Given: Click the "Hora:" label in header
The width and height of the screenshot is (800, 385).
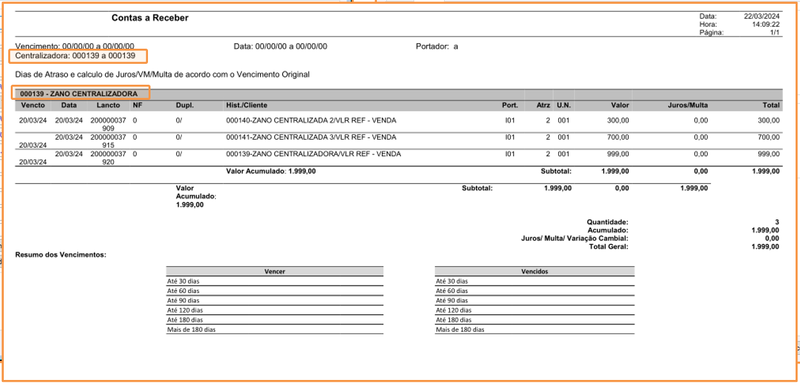Looking at the screenshot, I should pos(707,24).
